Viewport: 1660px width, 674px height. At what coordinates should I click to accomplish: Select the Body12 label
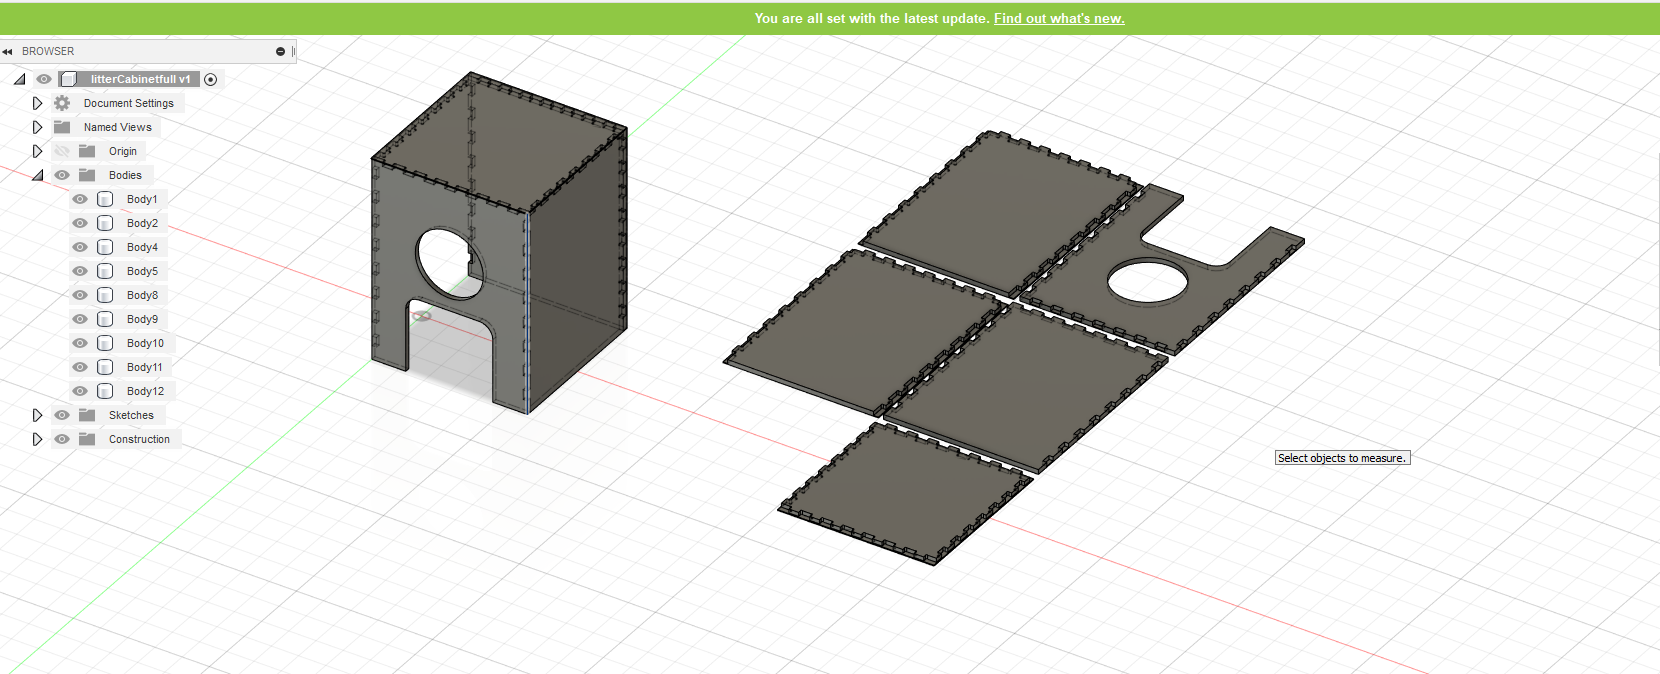pyautogui.click(x=145, y=391)
